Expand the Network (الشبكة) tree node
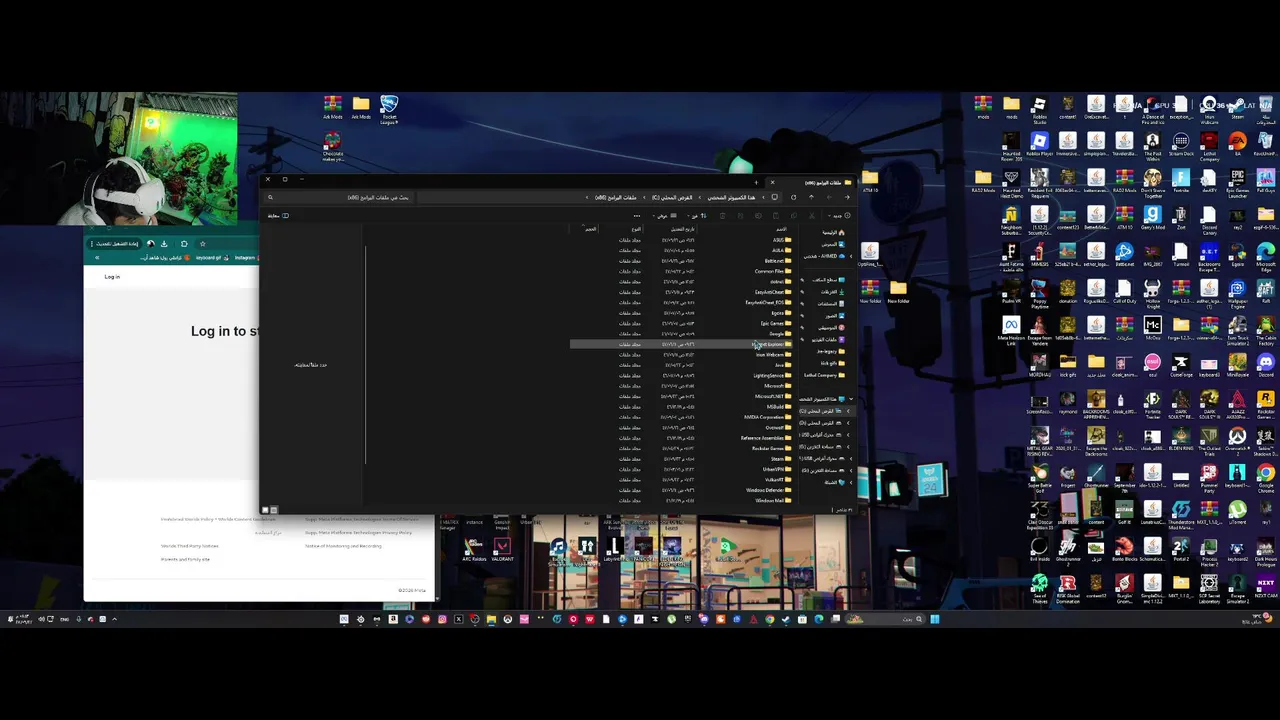Viewport: 1280px width, 720px height. [851, 482]
